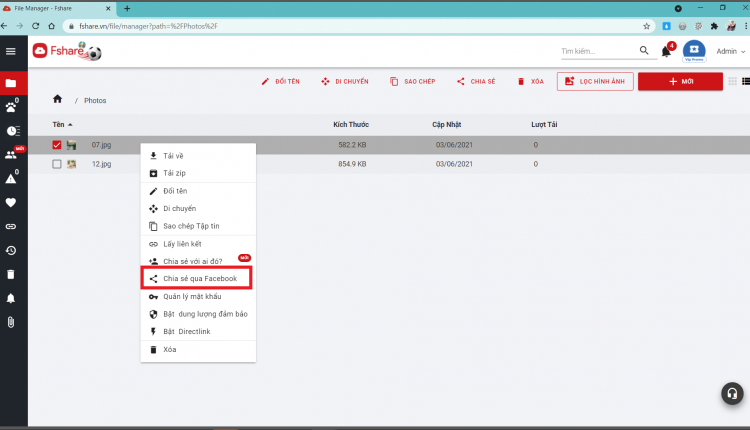This screenshot has width=750, height=430.
Task: Open the hamburger menu in the sidebar
Action: coord(11,51)
